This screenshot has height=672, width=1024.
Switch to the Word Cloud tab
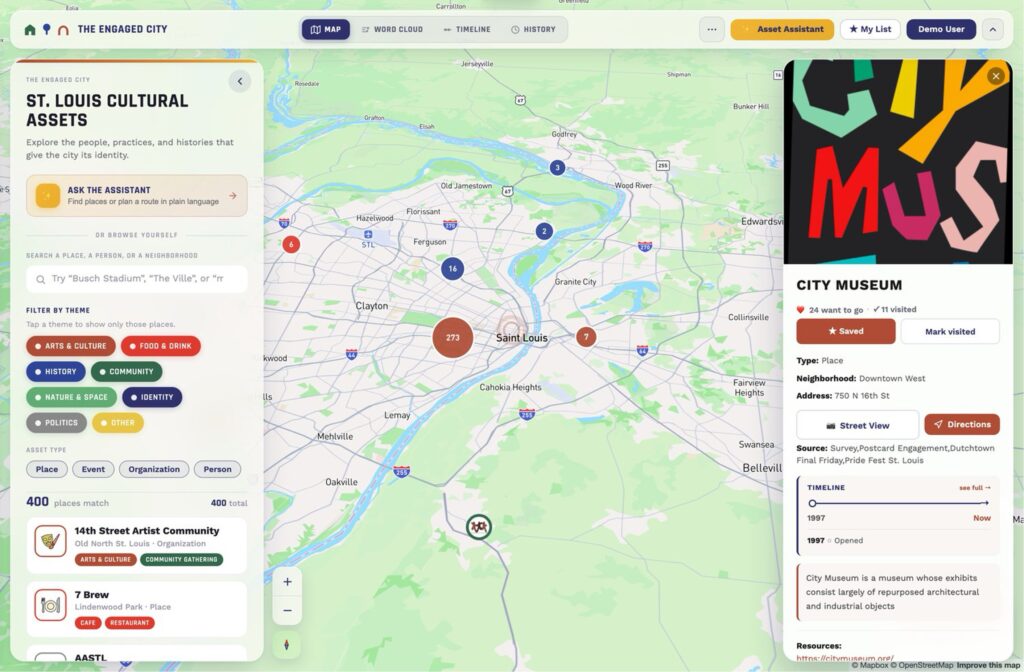click(x=392, y=29)
